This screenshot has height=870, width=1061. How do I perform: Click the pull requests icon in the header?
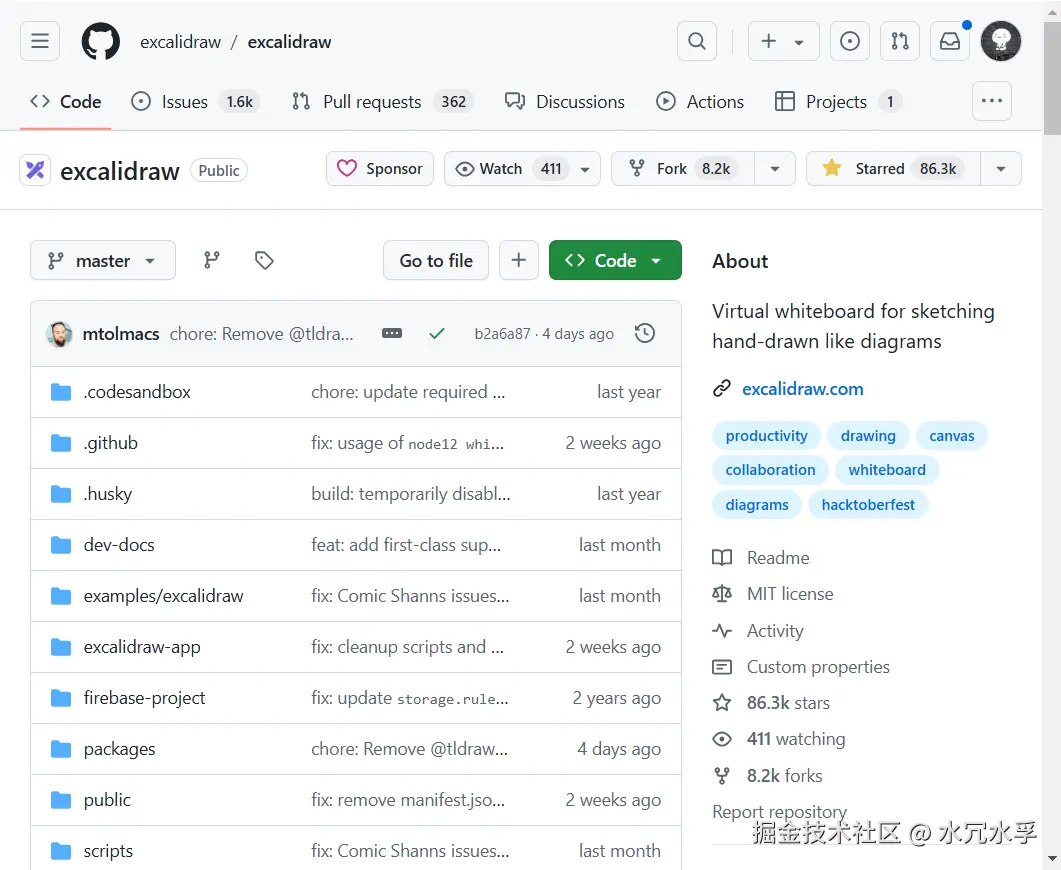click(899, 41)
